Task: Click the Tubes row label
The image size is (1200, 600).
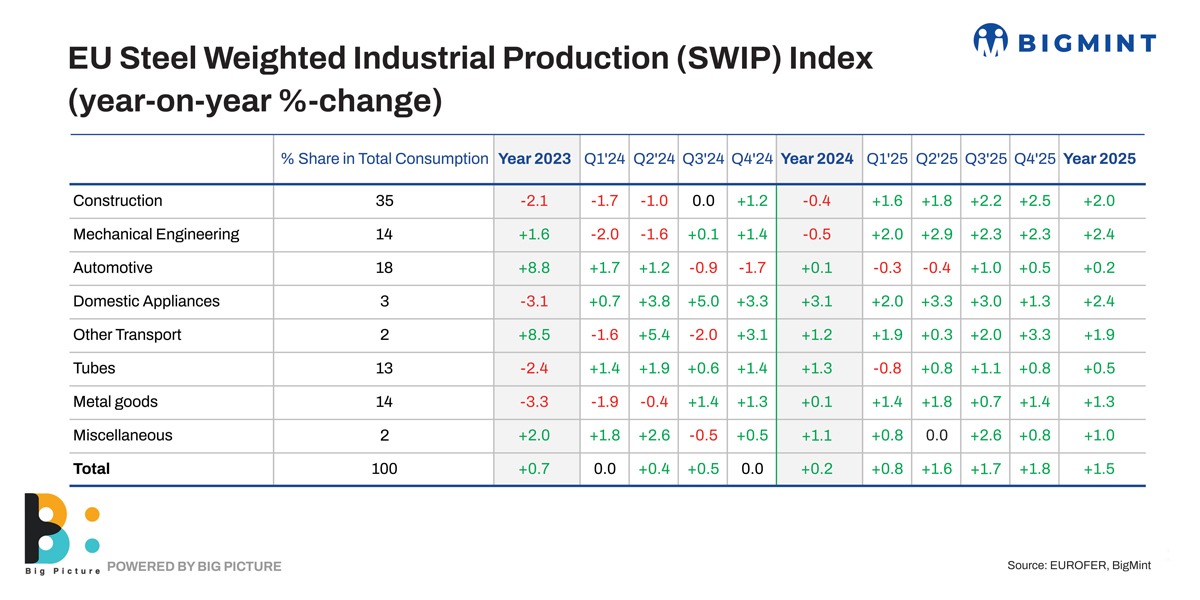Action: click(94, 368)
